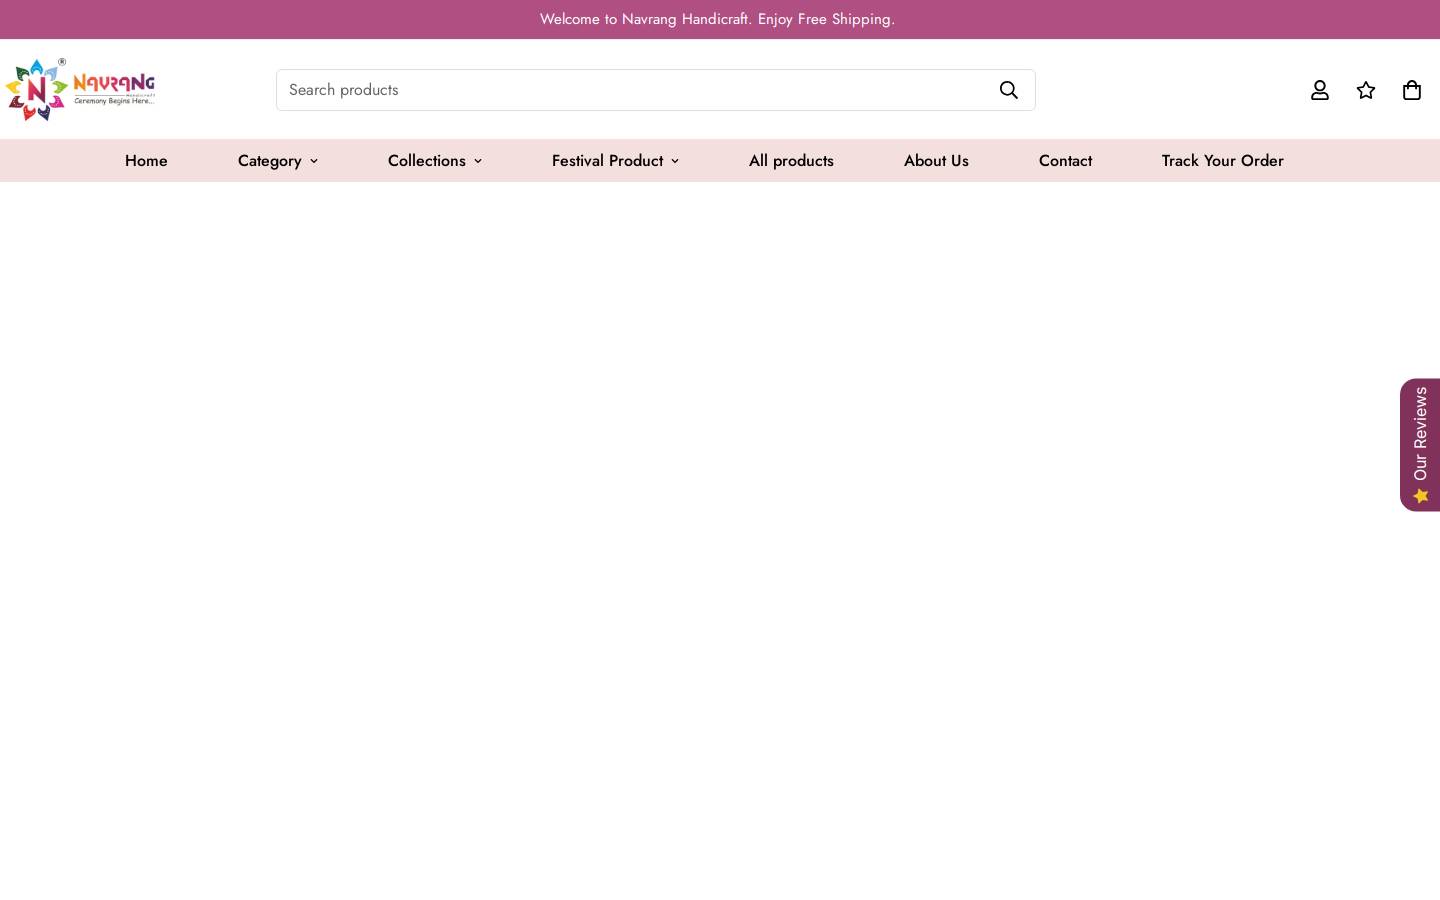Go to the Home page

(x=146, y=161)
